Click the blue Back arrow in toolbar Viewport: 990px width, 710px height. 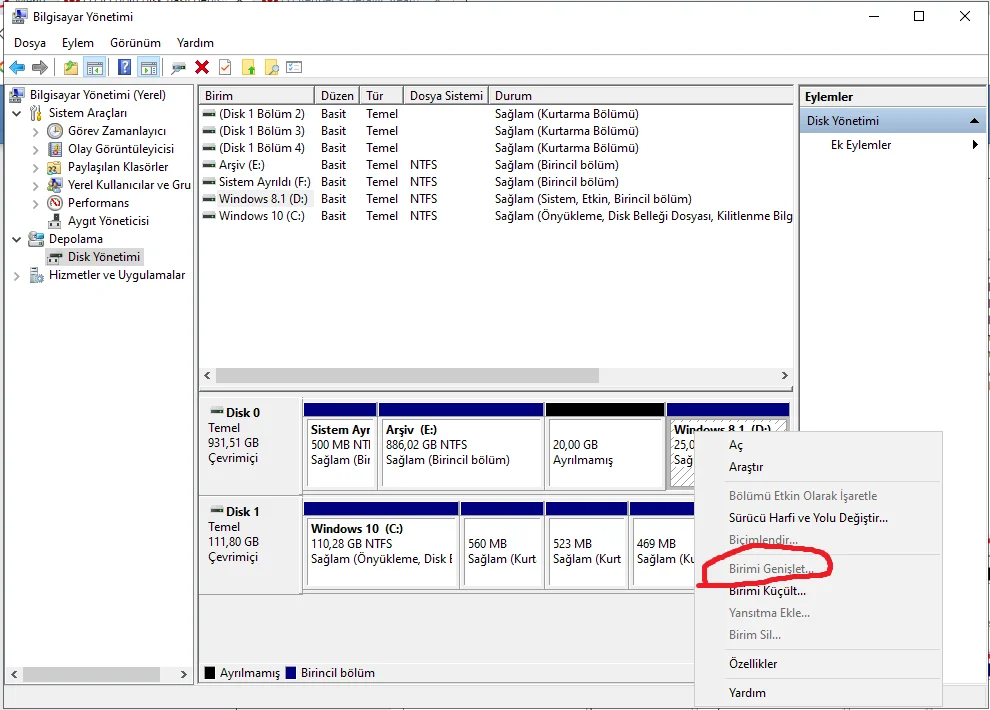17,67
